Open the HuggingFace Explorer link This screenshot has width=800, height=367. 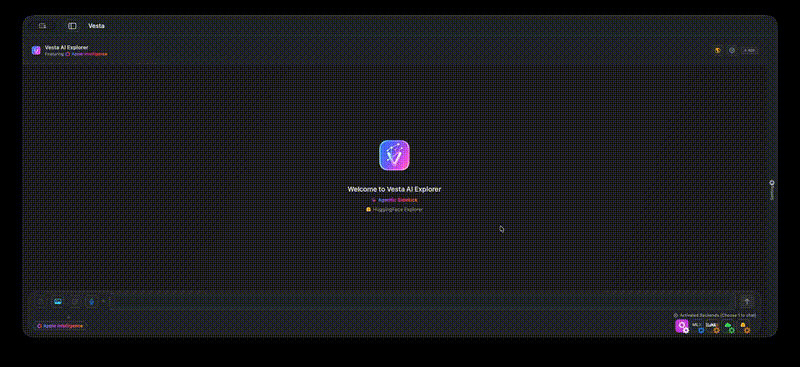click(x=394, y=209)
